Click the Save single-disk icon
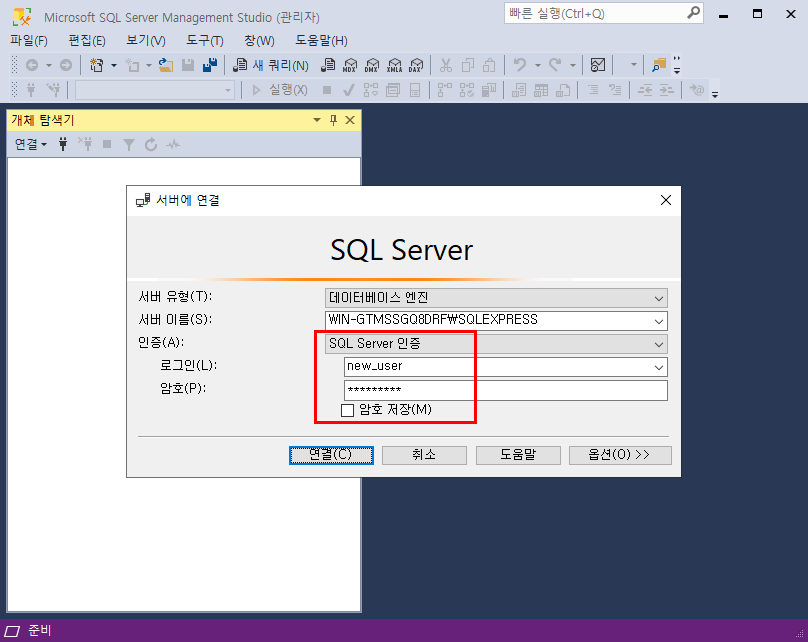The image size is (808, 642). click(188, 65)
